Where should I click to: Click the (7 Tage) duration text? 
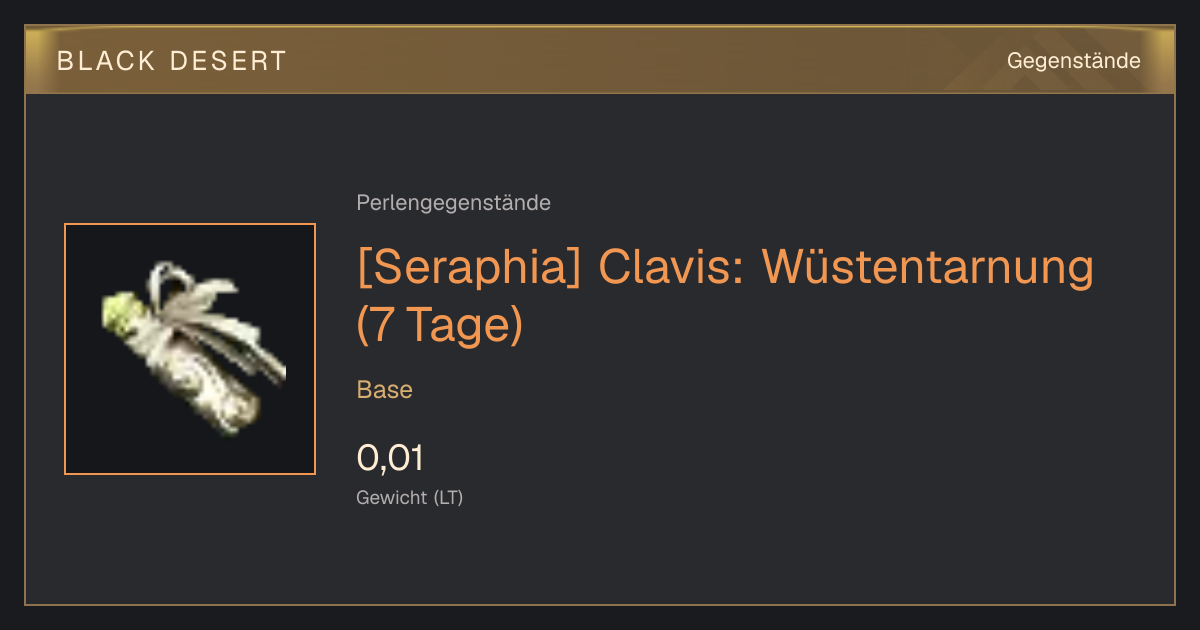coord(440,326)
